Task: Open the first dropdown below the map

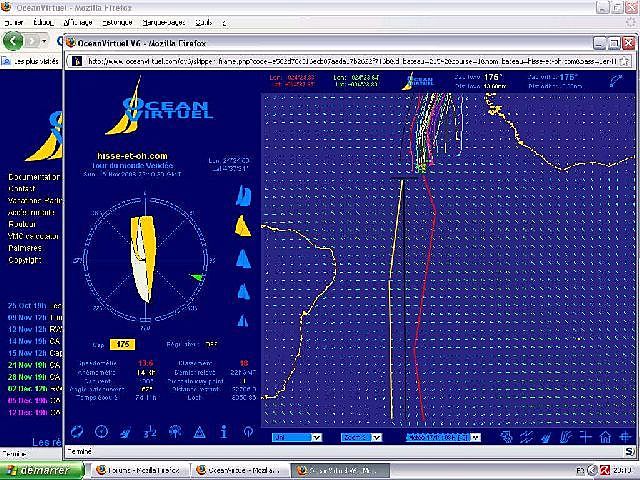Action: point(297,437)
